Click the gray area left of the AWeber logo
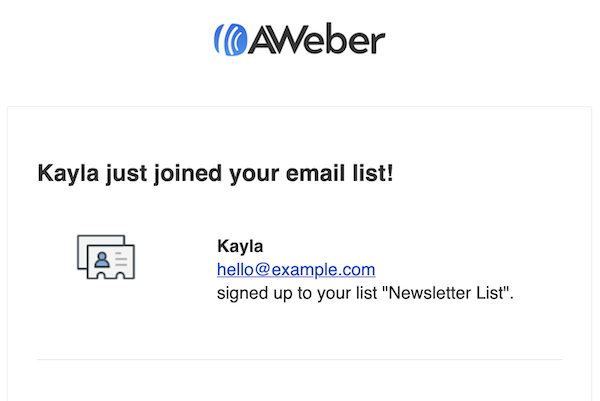This screenshot has height=401, width=600. tap(100, 40)
